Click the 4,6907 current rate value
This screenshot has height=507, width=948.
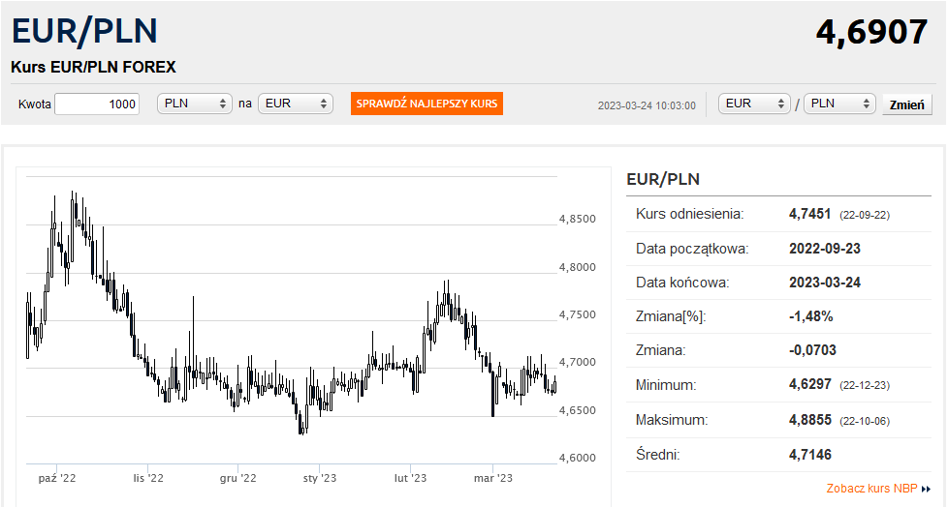(x=871, y=32)
